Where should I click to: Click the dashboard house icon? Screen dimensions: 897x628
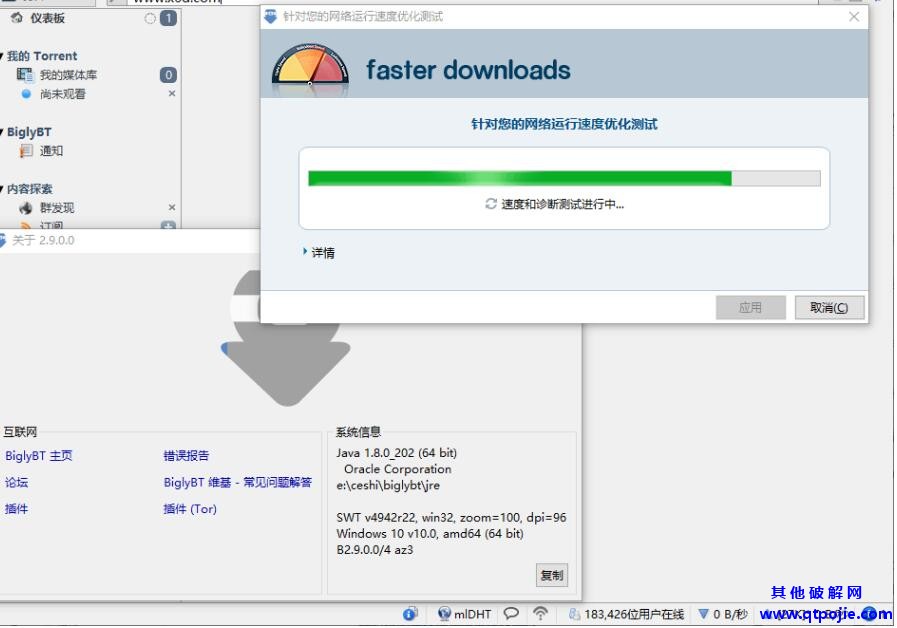click(17, 18)
